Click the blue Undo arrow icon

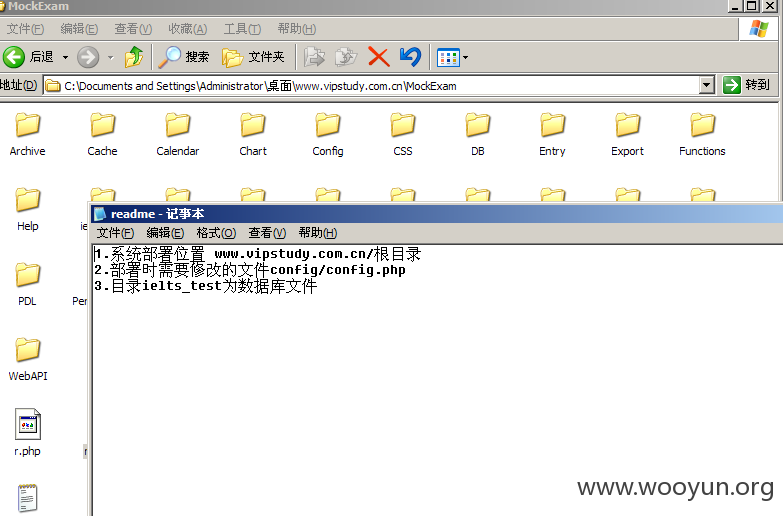[410, 57]
